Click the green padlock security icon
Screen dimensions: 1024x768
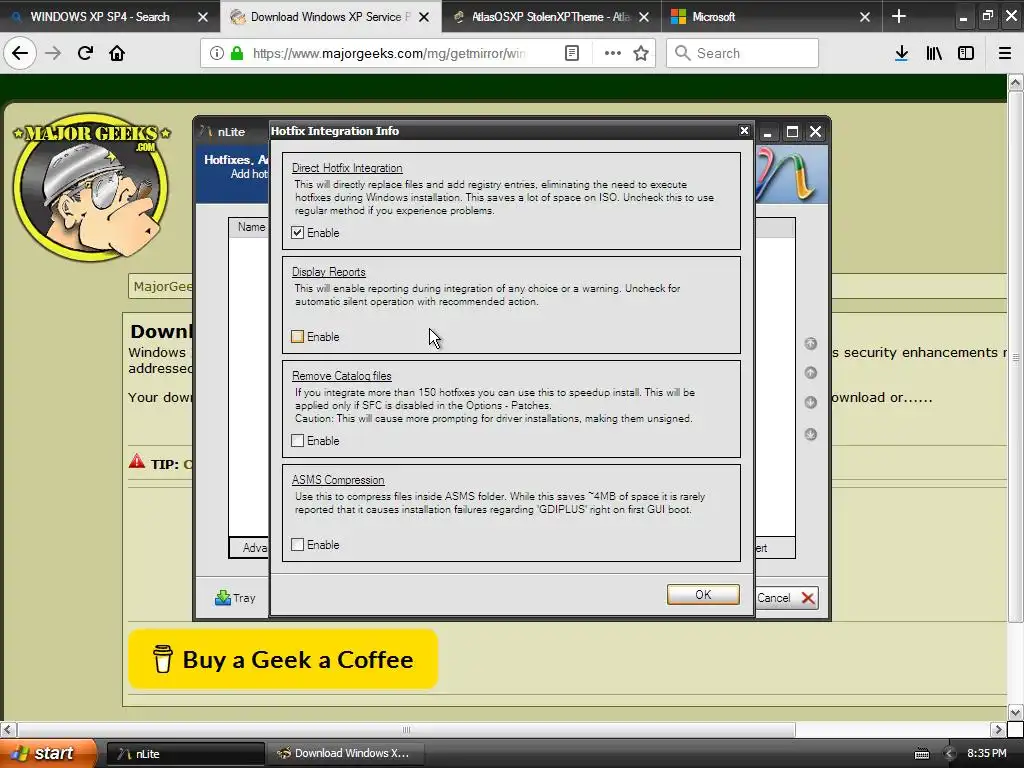pos(237,53)
